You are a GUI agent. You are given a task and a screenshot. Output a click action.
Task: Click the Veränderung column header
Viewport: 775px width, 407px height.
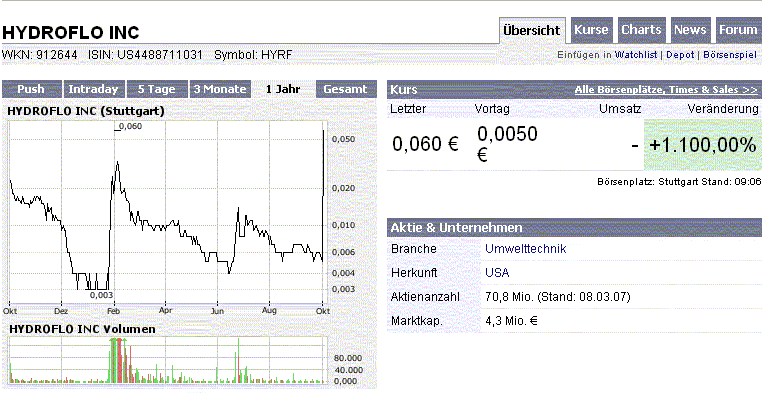pyautogui.click(x=723, y=109)
